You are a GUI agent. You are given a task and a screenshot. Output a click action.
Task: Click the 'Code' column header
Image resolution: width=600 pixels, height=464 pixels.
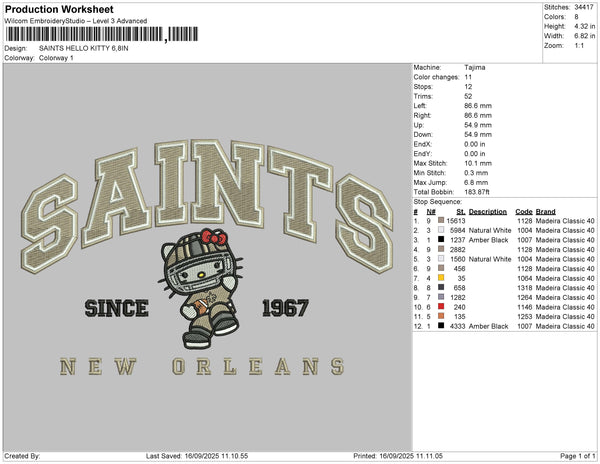pos(524,212)
